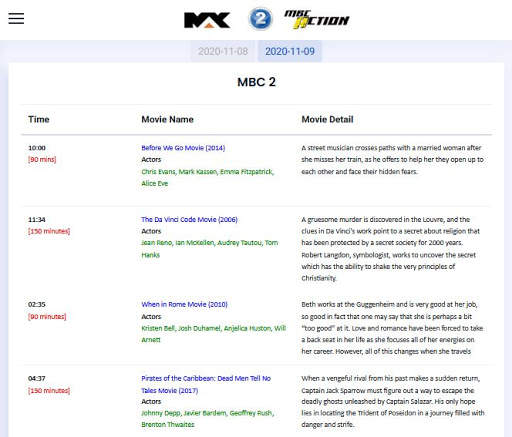This screenshot has height=437, width=512.
Task: Click the When in Rome description text
Action: pyautogui.click(x=392, y=328)
